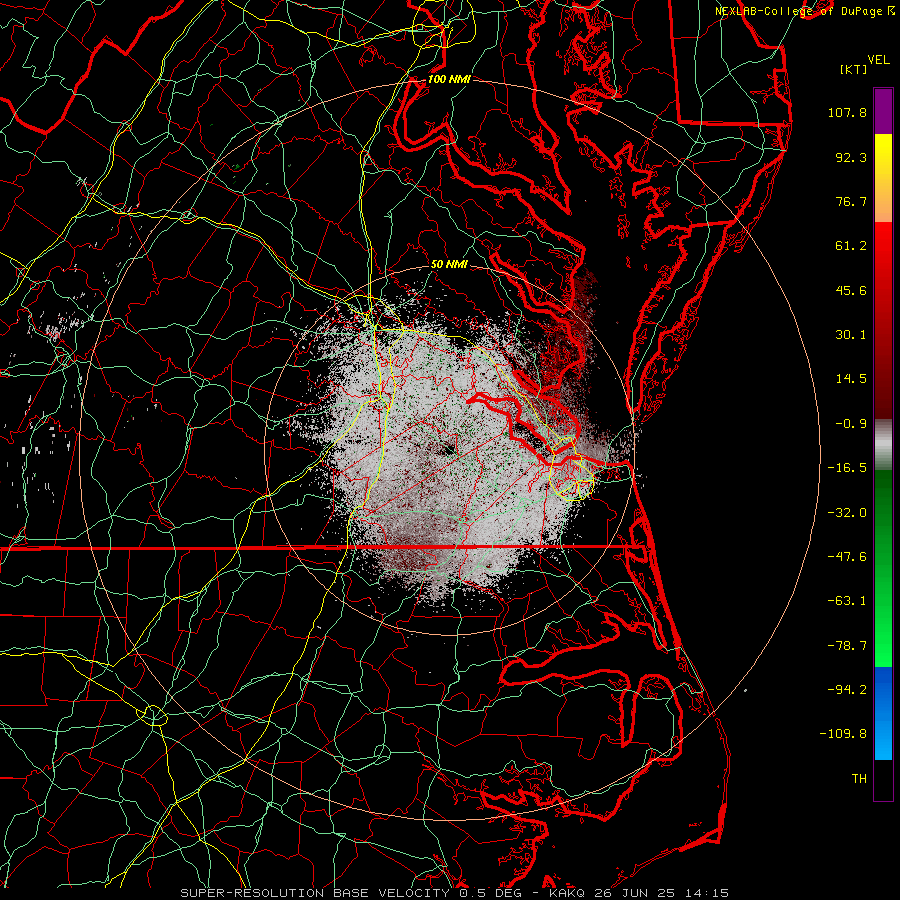The height and width of the screenshot is (900, 900).
Task: Click the 30.1 velocity scale value
Action: click(x=851, y=335)
